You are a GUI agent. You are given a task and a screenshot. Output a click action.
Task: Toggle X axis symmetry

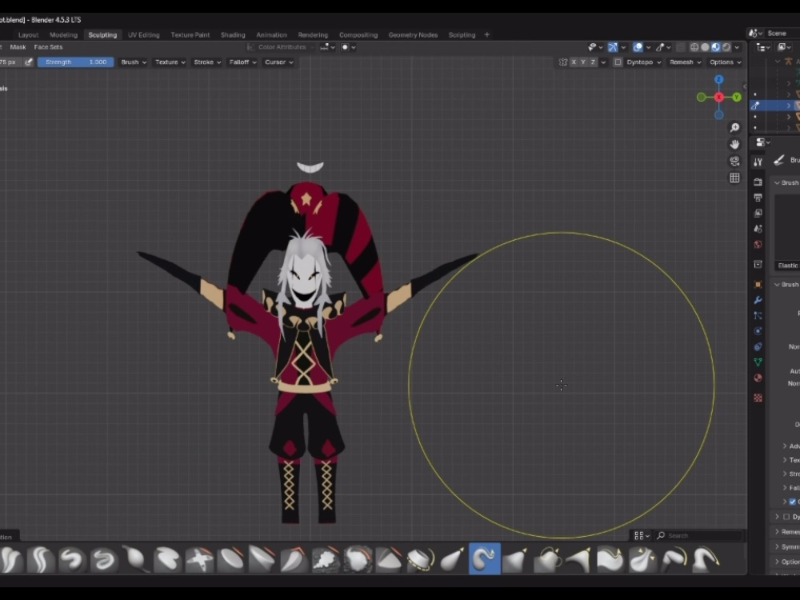coord(574,62)
